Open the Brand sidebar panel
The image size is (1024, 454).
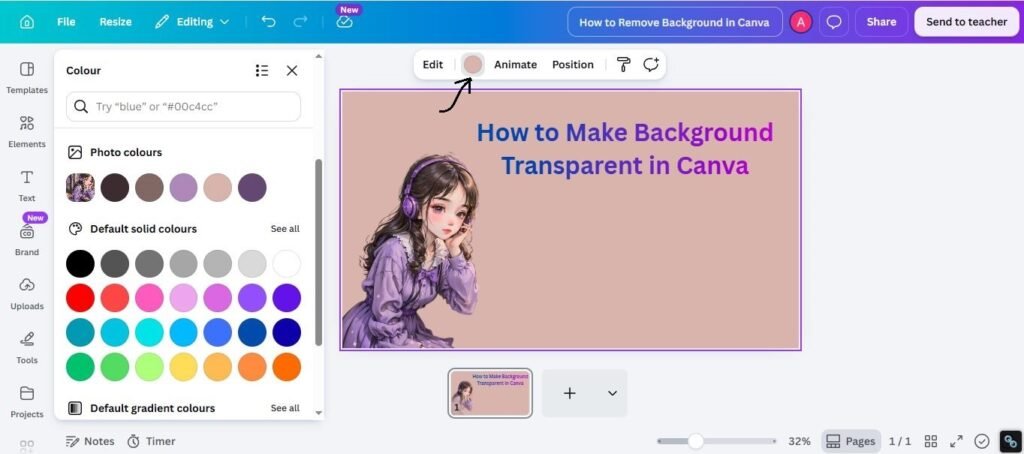coord(27,240)
